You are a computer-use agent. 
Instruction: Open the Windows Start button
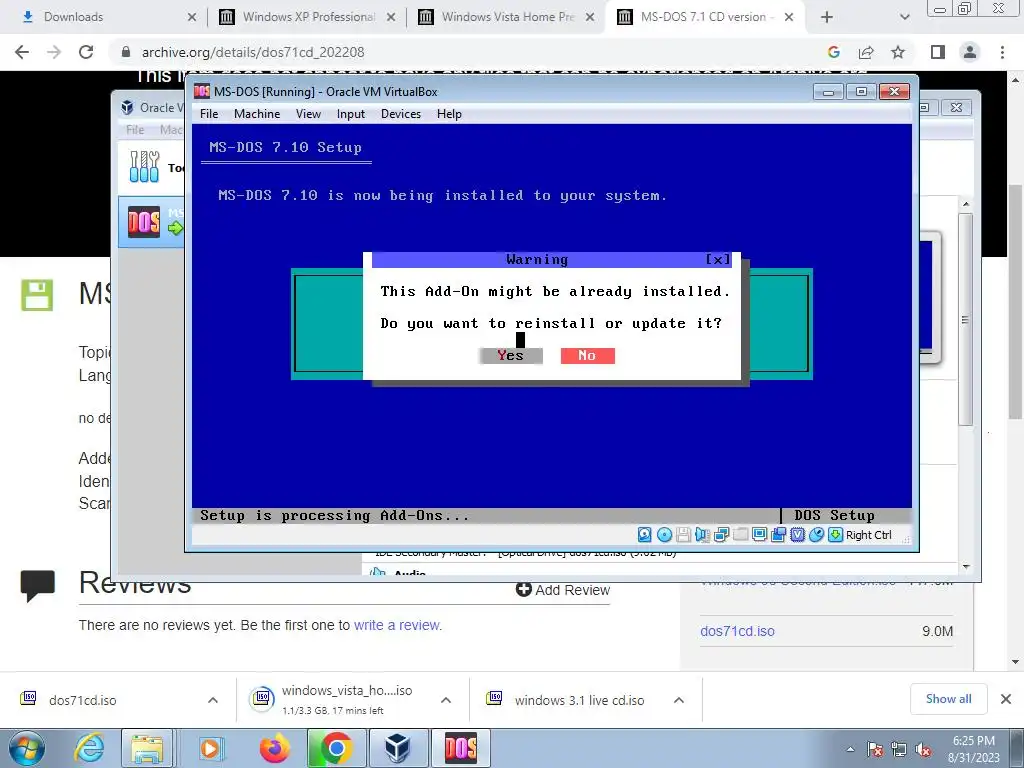pos(26,748)
